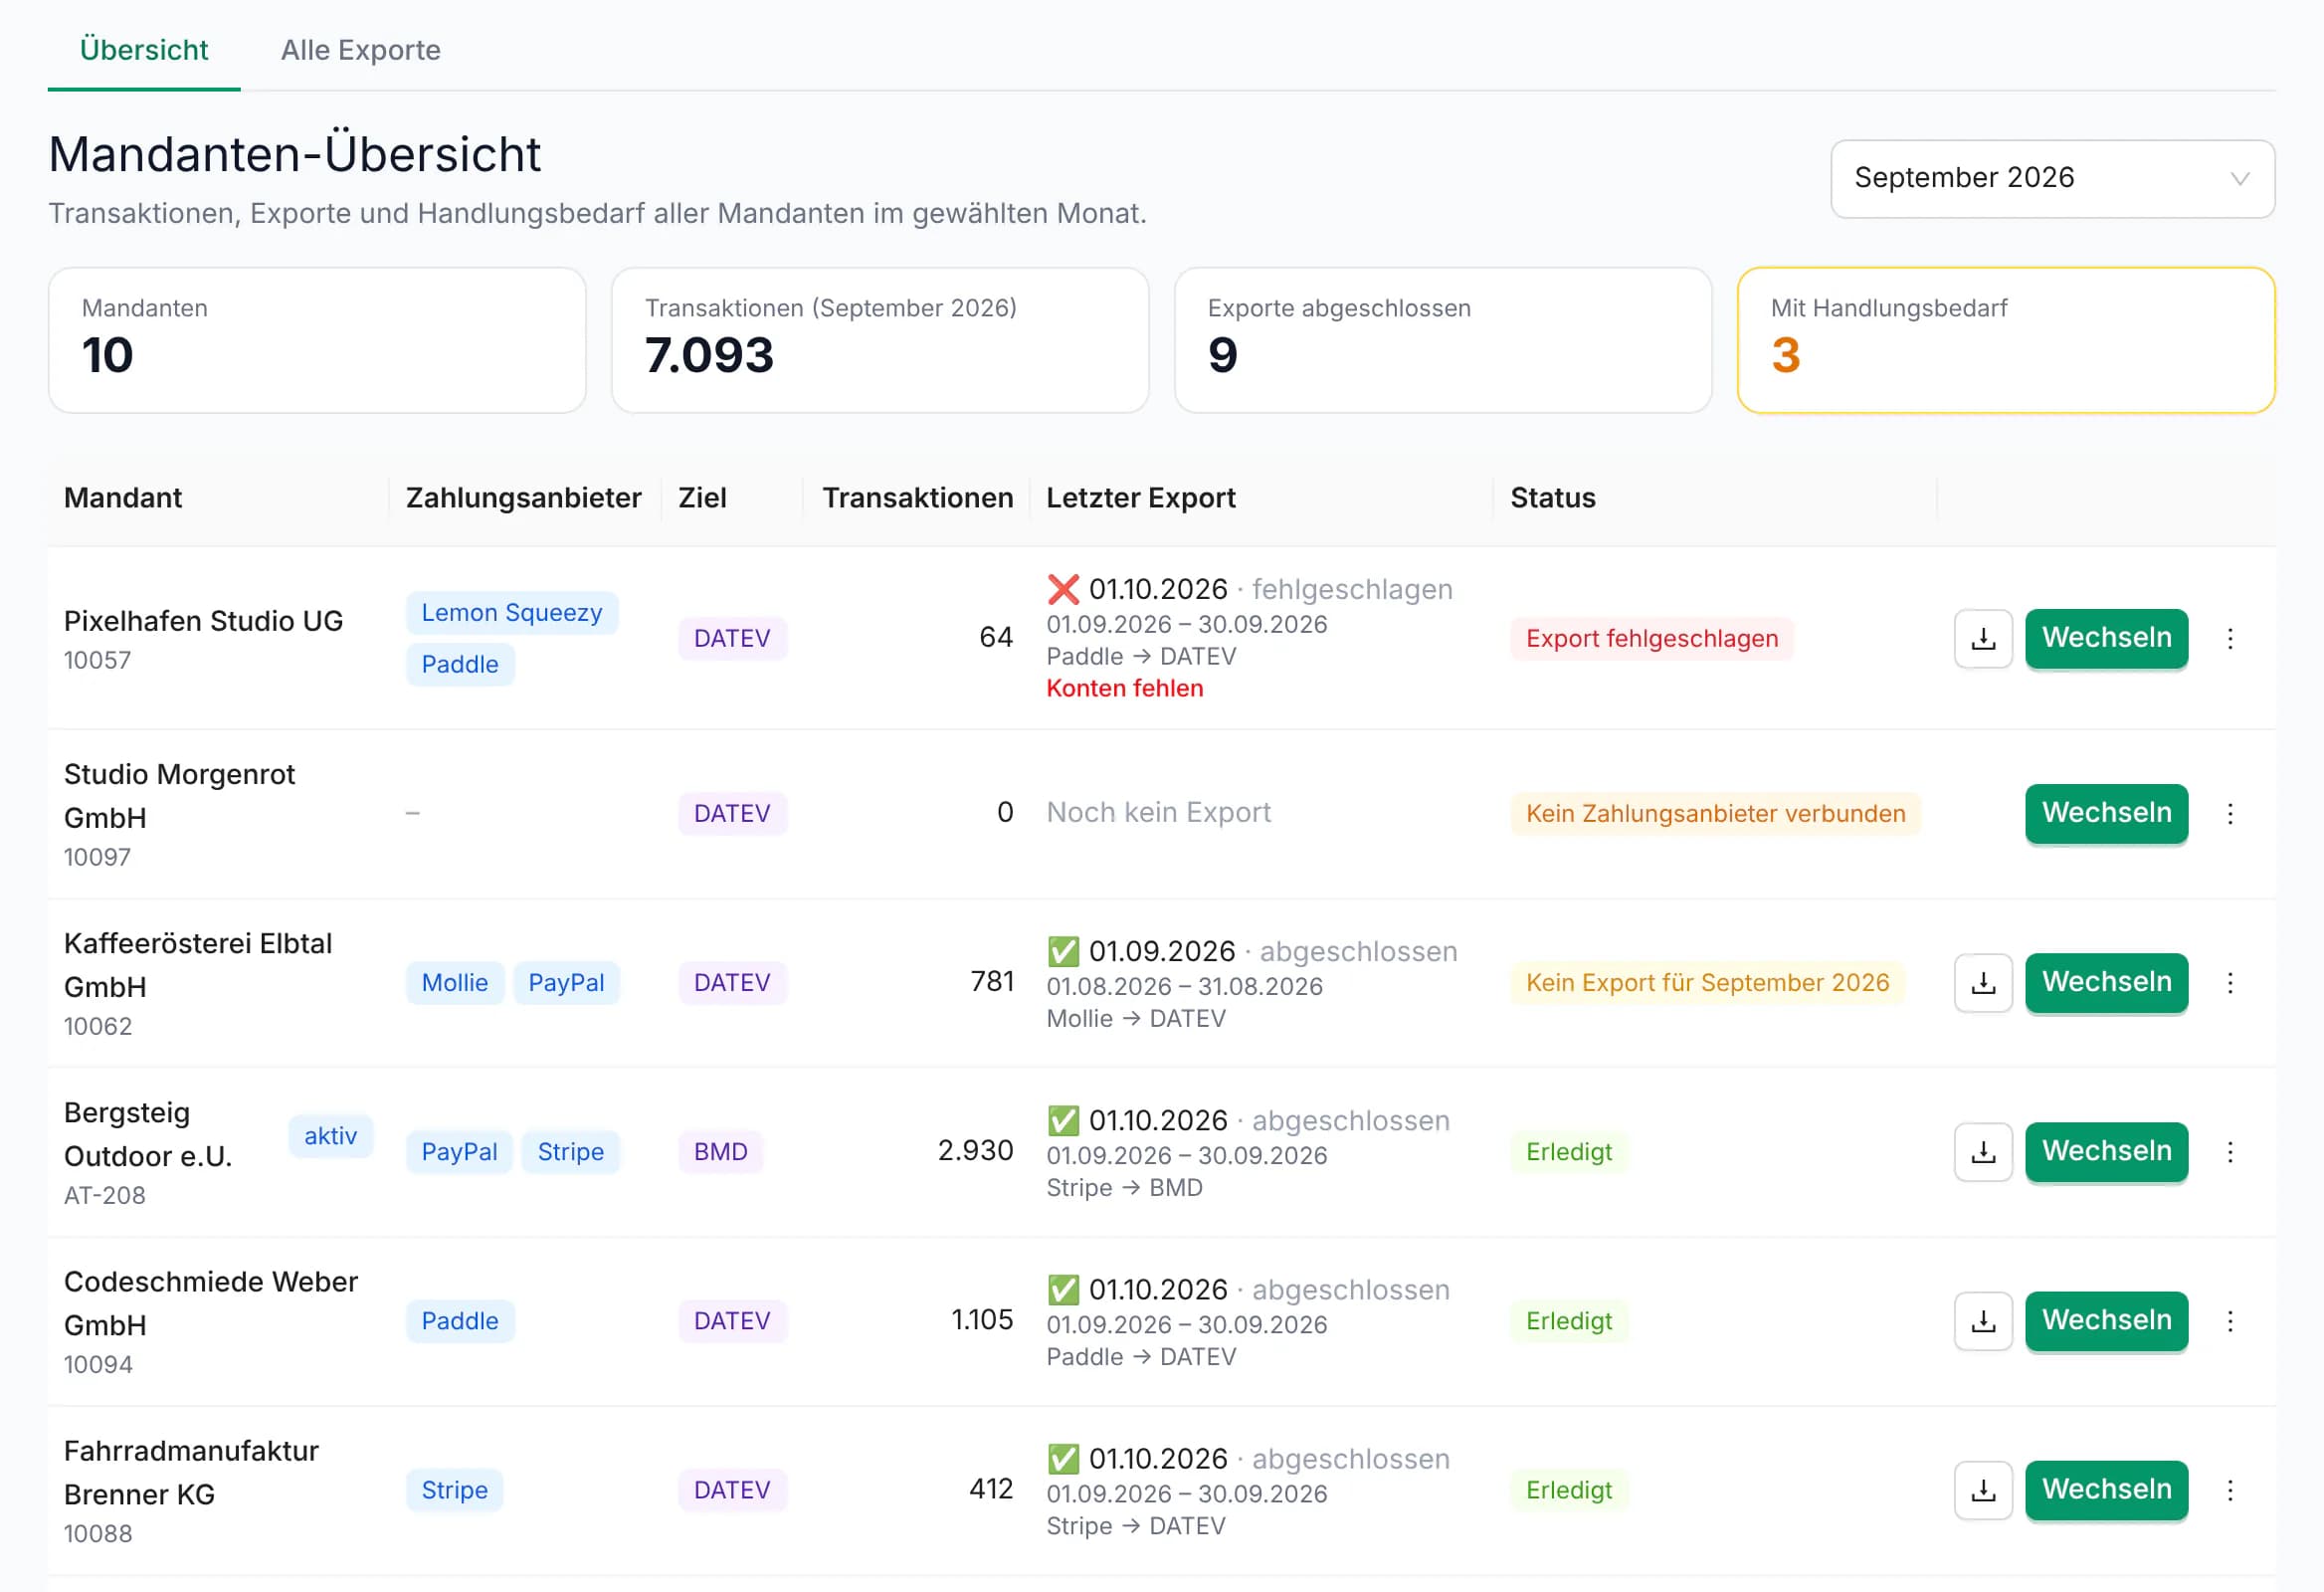Open more options for Pixelhafen Studio UG

point(2230,638)
